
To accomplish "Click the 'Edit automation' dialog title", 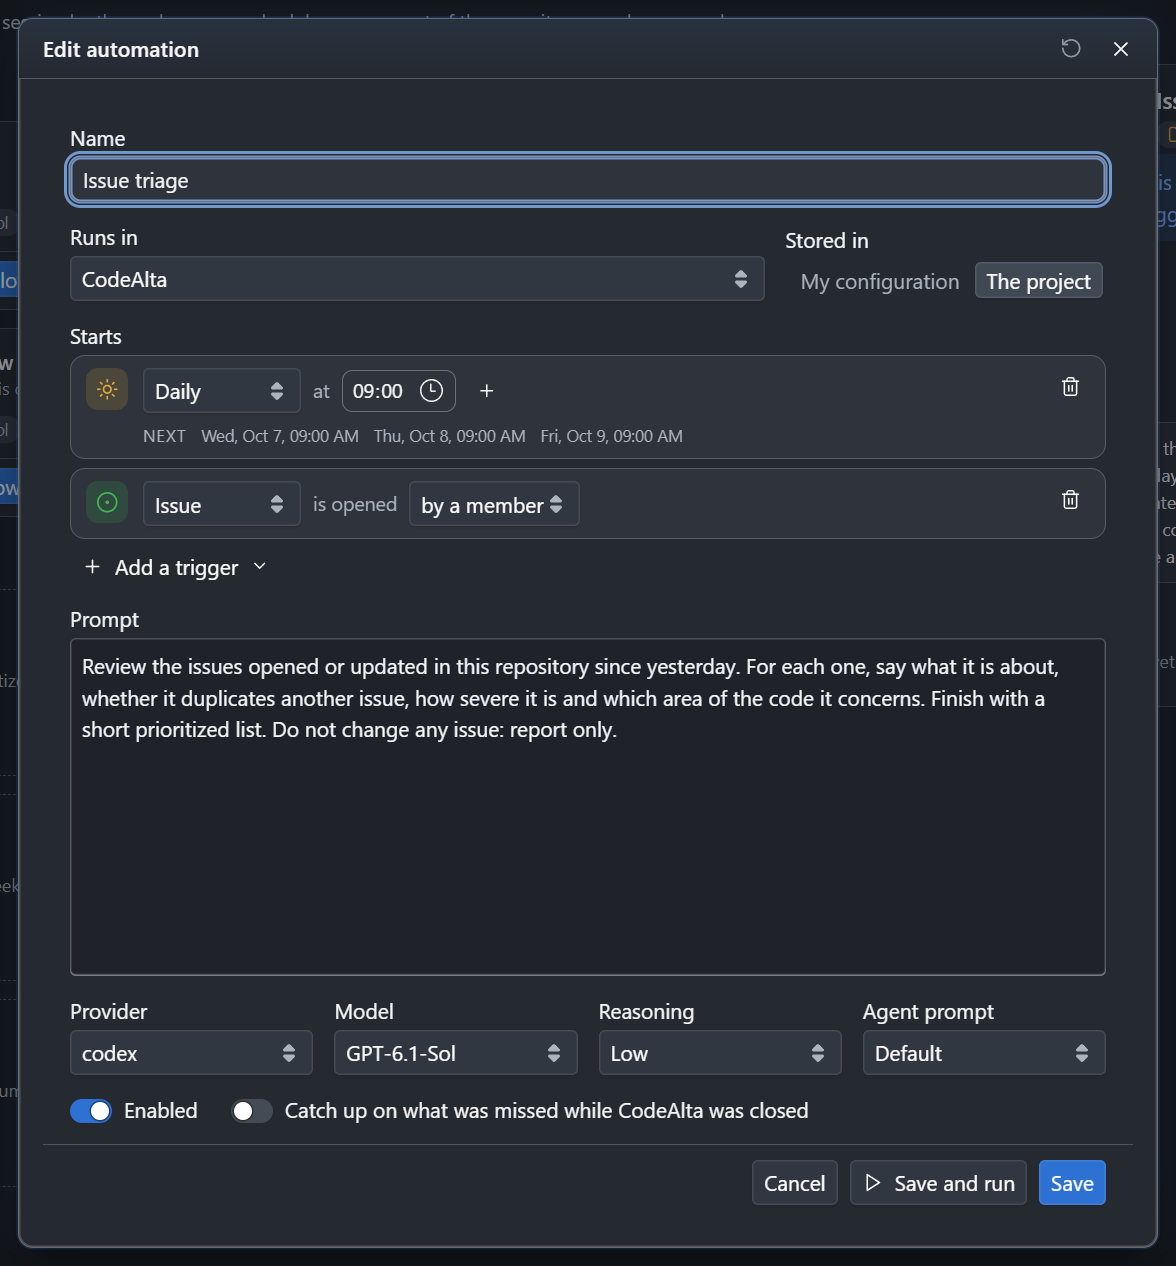I will click(121, 49).
